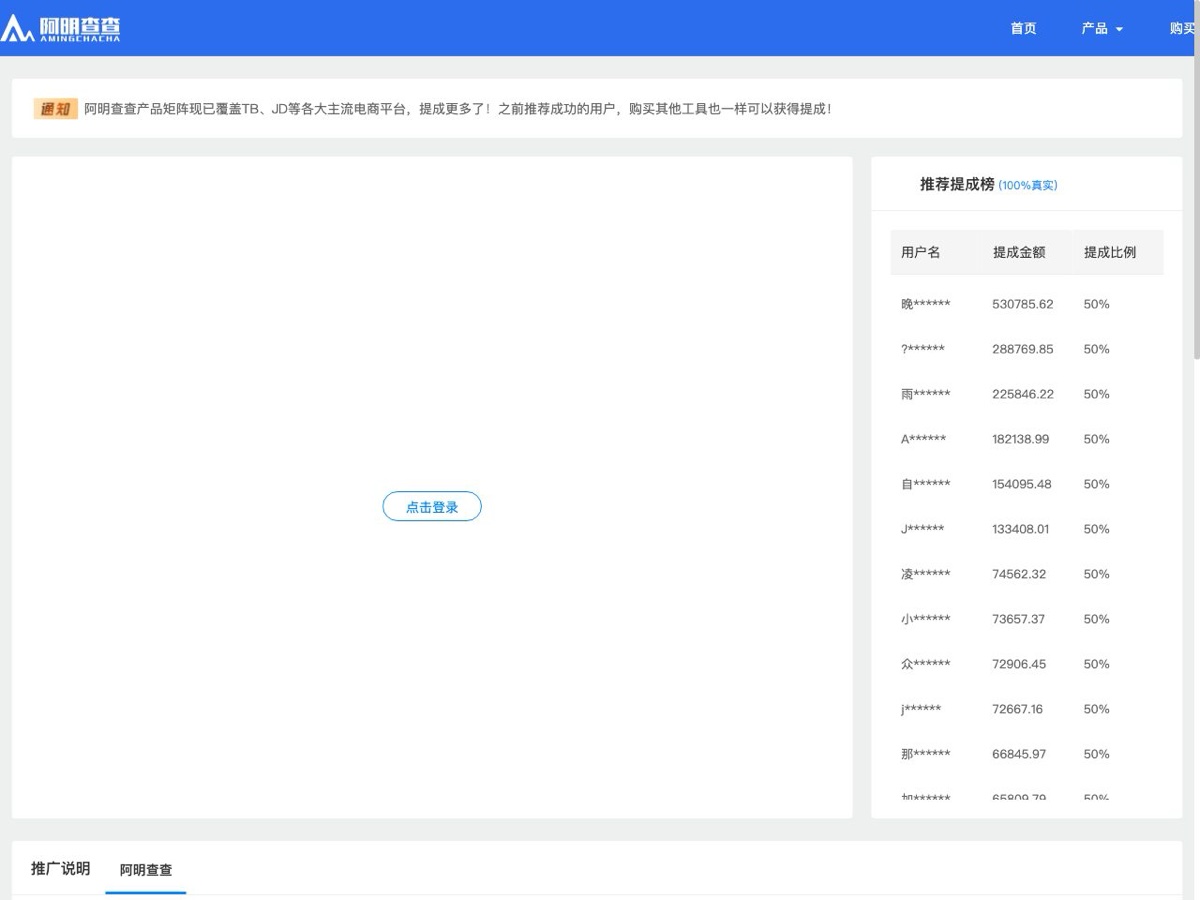
Task: Select the 阿明查查 tab under 推广说明
Action: point(146,870)
